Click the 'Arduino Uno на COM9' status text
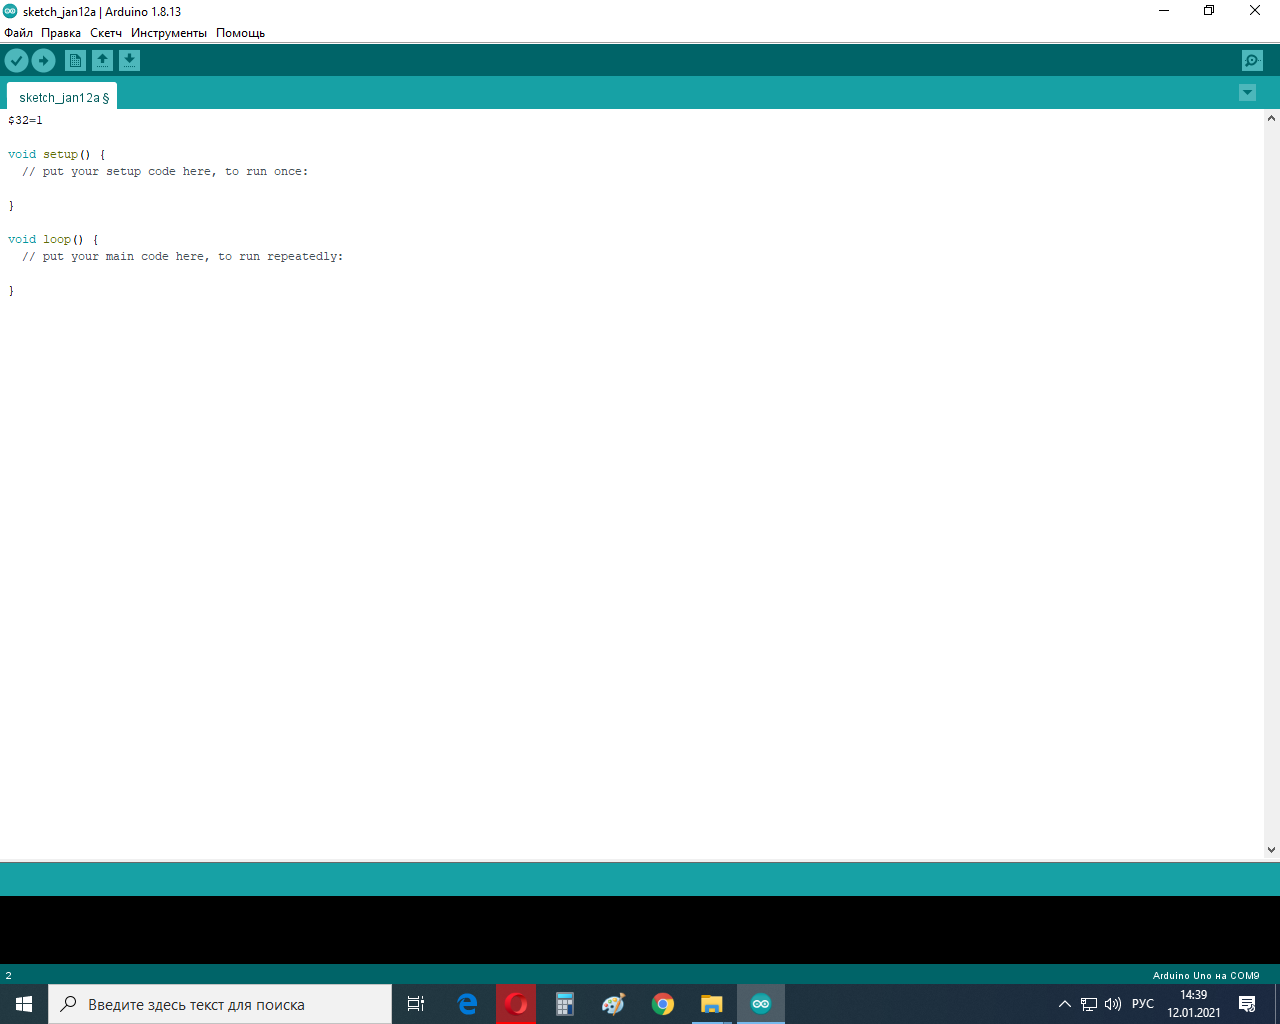This screenshot has width=1280, height=1024. (x=1206, y=975)
